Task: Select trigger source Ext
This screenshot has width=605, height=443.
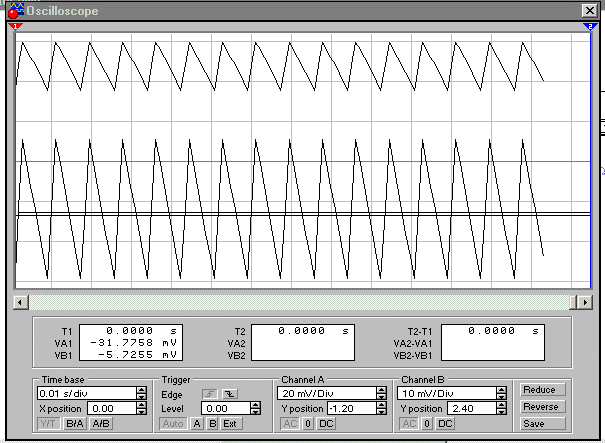Action: click(x=230, y=424)
